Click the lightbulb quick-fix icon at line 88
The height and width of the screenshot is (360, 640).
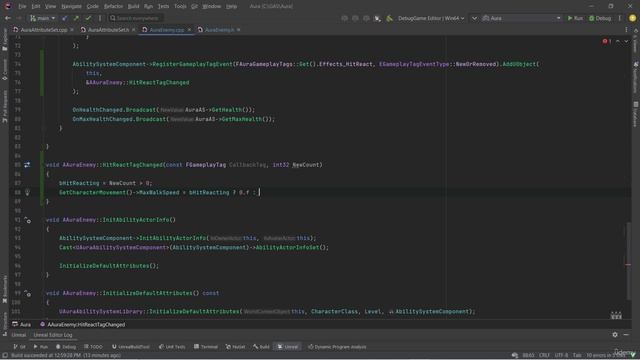tap(27, 192)
